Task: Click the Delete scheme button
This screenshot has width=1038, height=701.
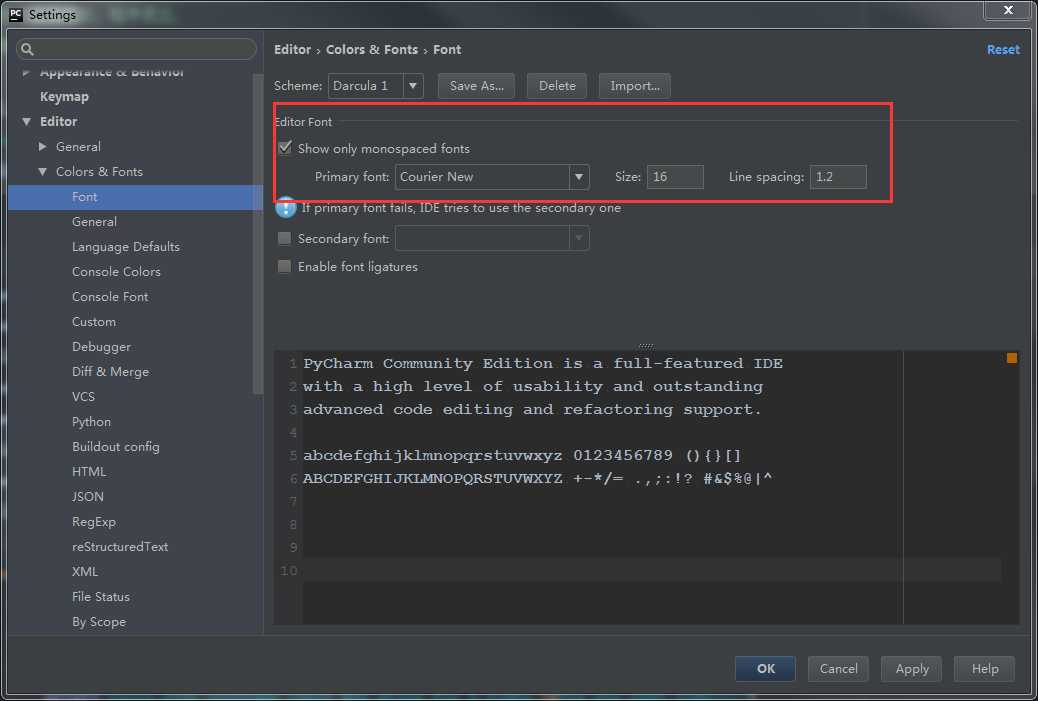Action: tap(557, 85)
